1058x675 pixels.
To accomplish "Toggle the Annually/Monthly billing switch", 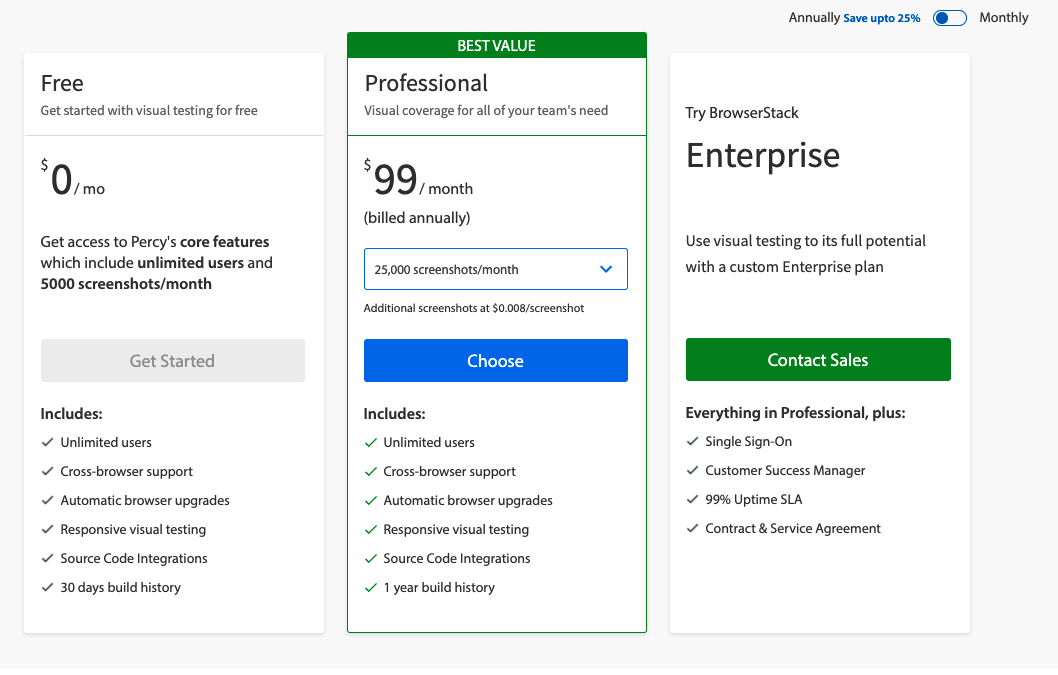I will pos(949,18).
